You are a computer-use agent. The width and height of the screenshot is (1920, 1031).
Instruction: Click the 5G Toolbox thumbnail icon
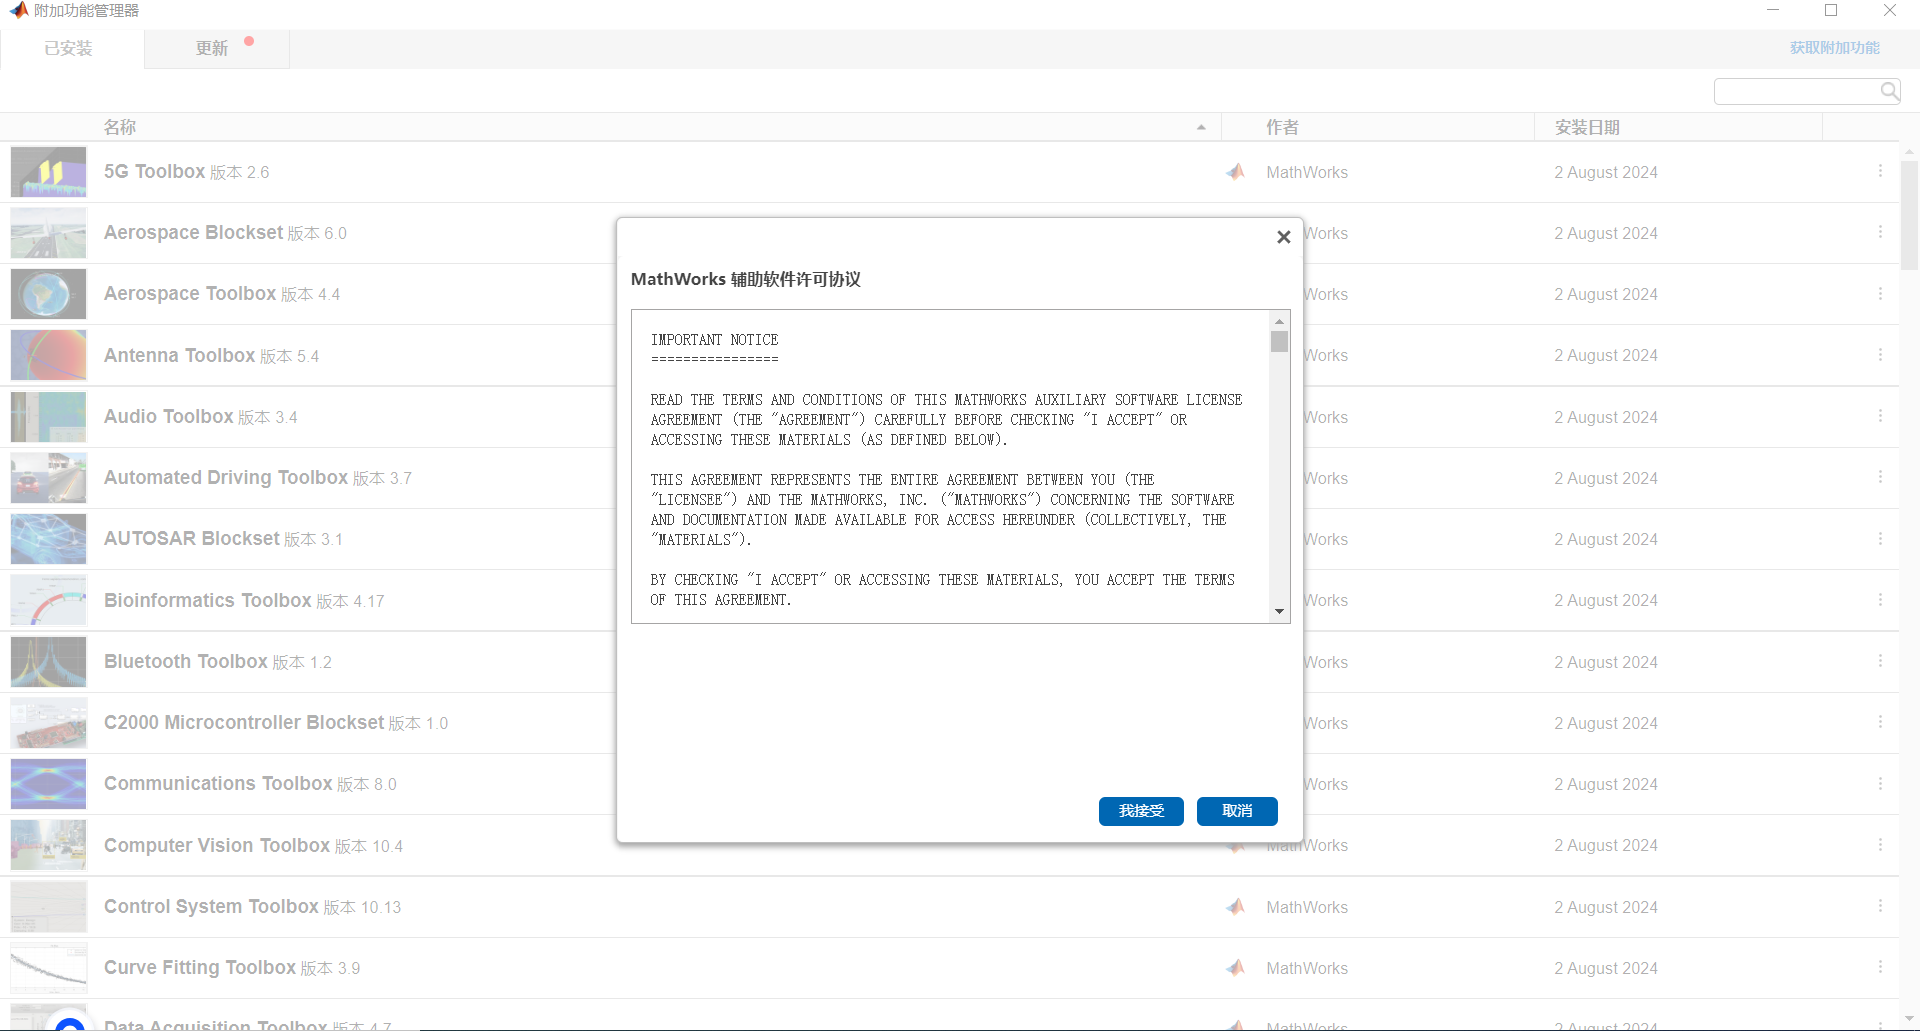[x=48, y=172]
